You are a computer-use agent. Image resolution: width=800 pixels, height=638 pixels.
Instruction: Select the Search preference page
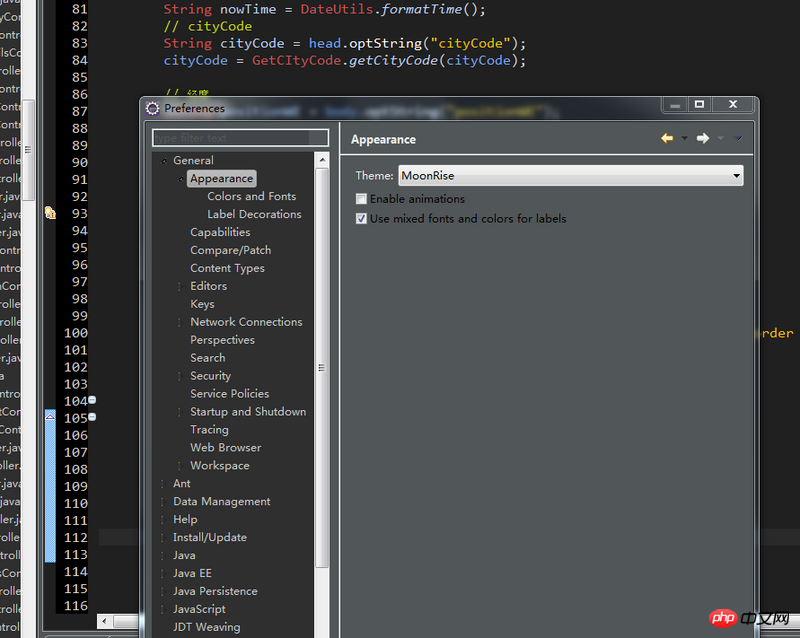click(x=208, y=358)
